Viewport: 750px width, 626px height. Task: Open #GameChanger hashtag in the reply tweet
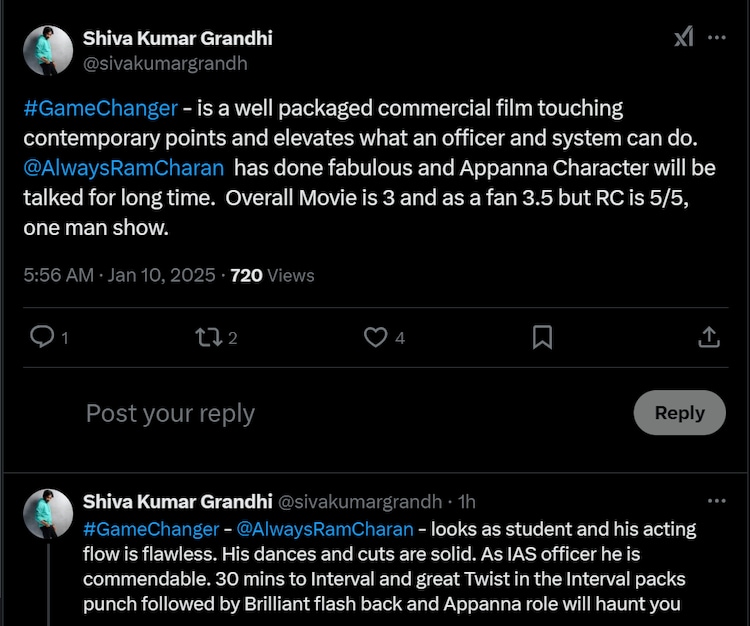click(151, 529)
